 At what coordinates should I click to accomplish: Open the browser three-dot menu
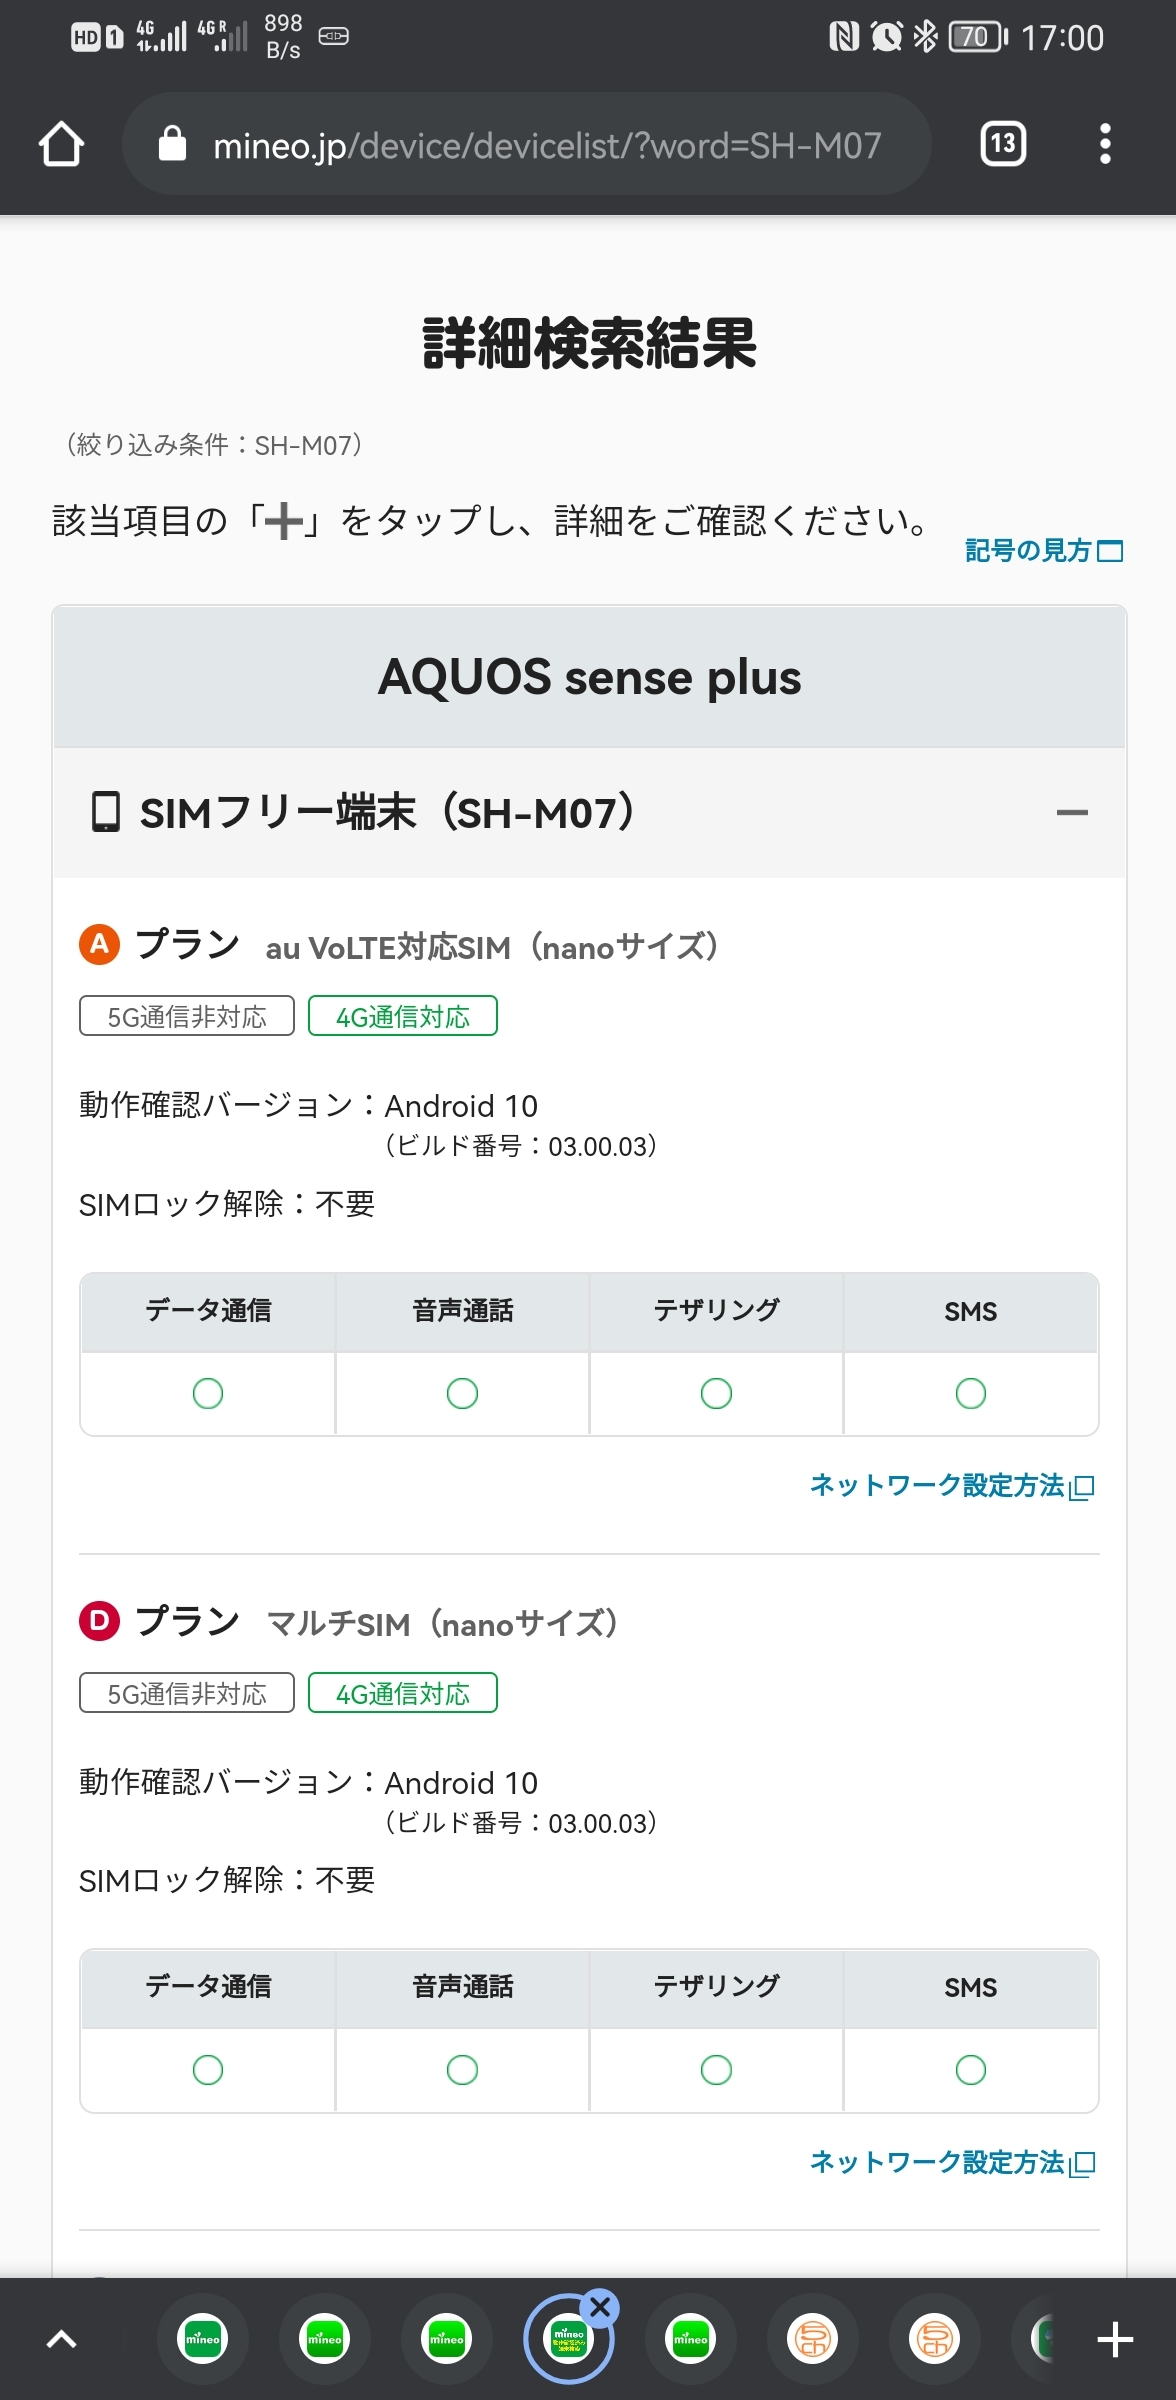pyautogui.click(x=1105, y=144)
